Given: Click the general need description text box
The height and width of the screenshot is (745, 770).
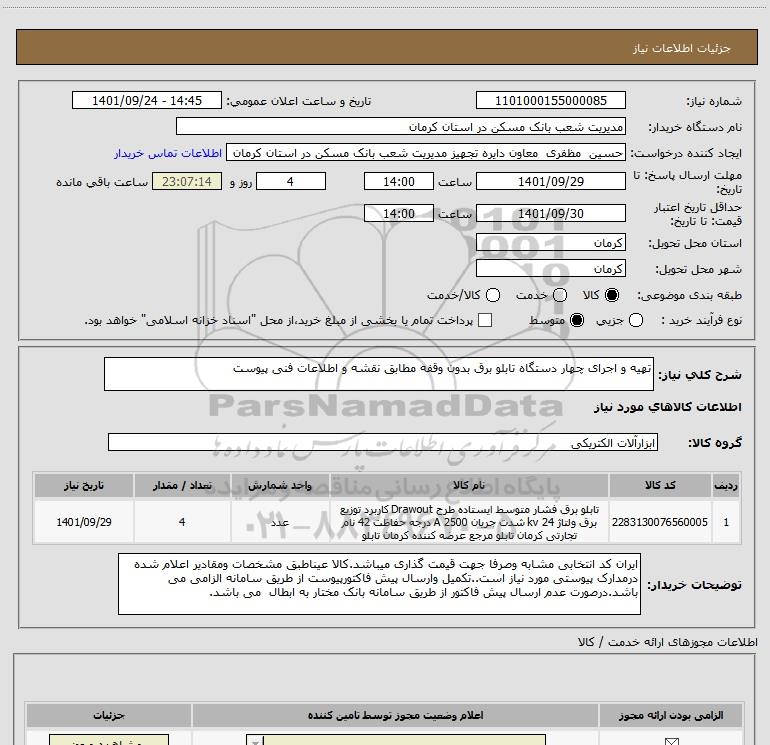Looking at the screenshot, I should point(379,374).
